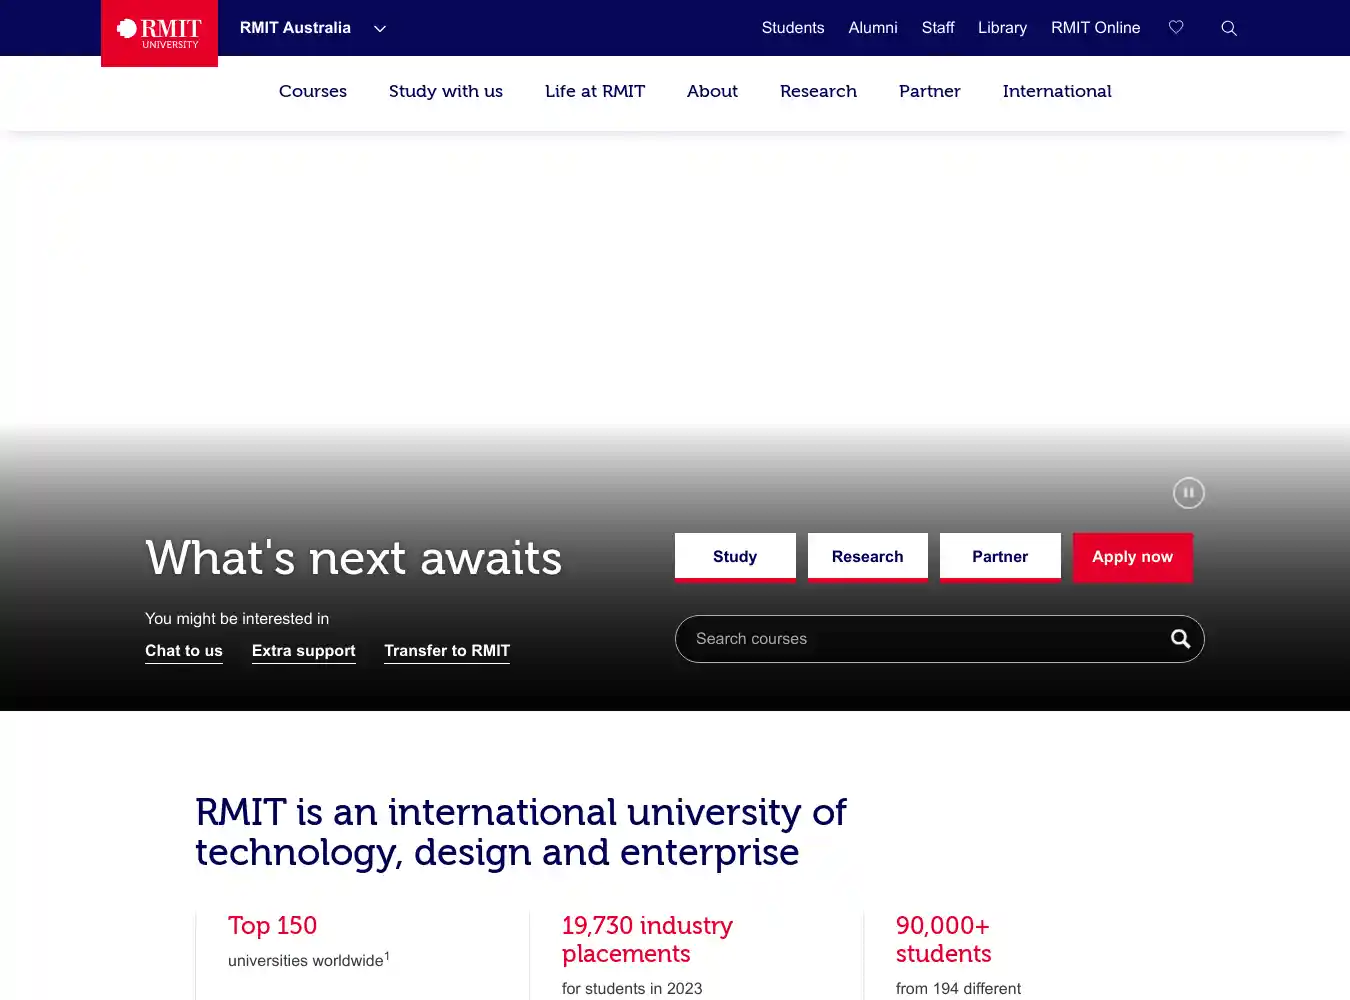Go to the Staff link
1350x1000 pixels.
938,28
